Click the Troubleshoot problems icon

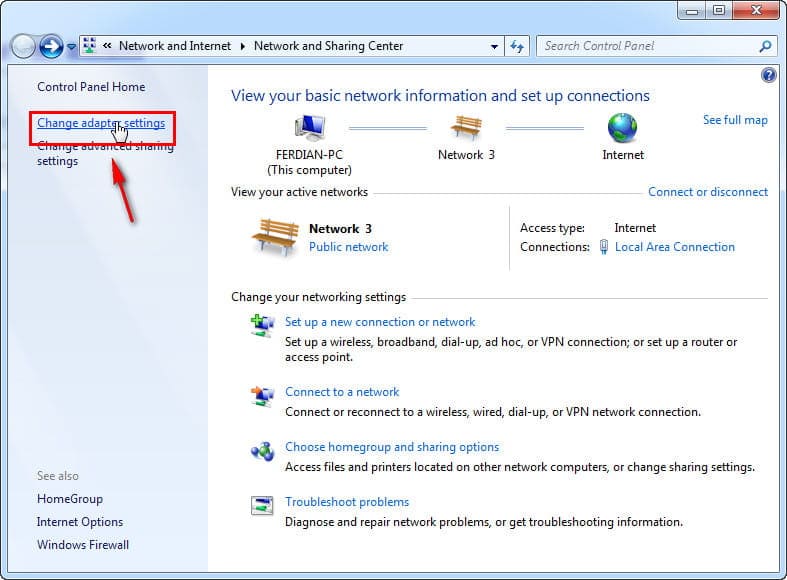(262, 507)
